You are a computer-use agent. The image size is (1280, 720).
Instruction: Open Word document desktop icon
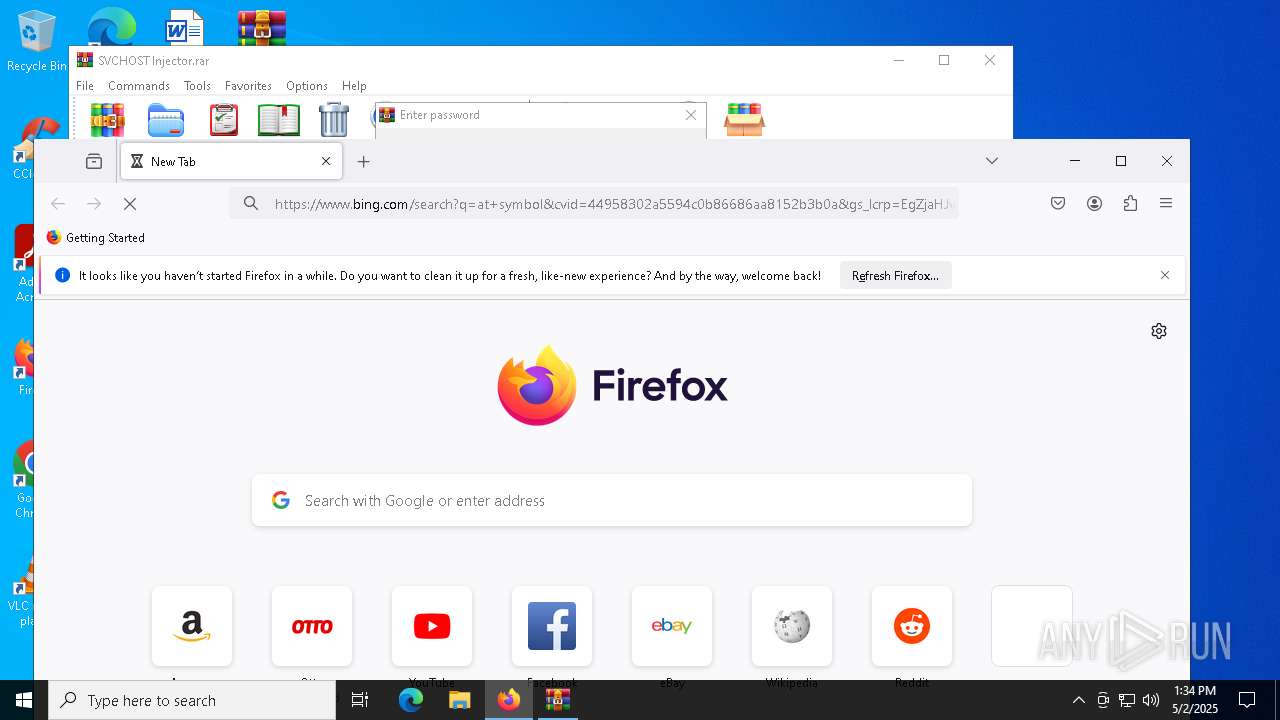[185, 28]
